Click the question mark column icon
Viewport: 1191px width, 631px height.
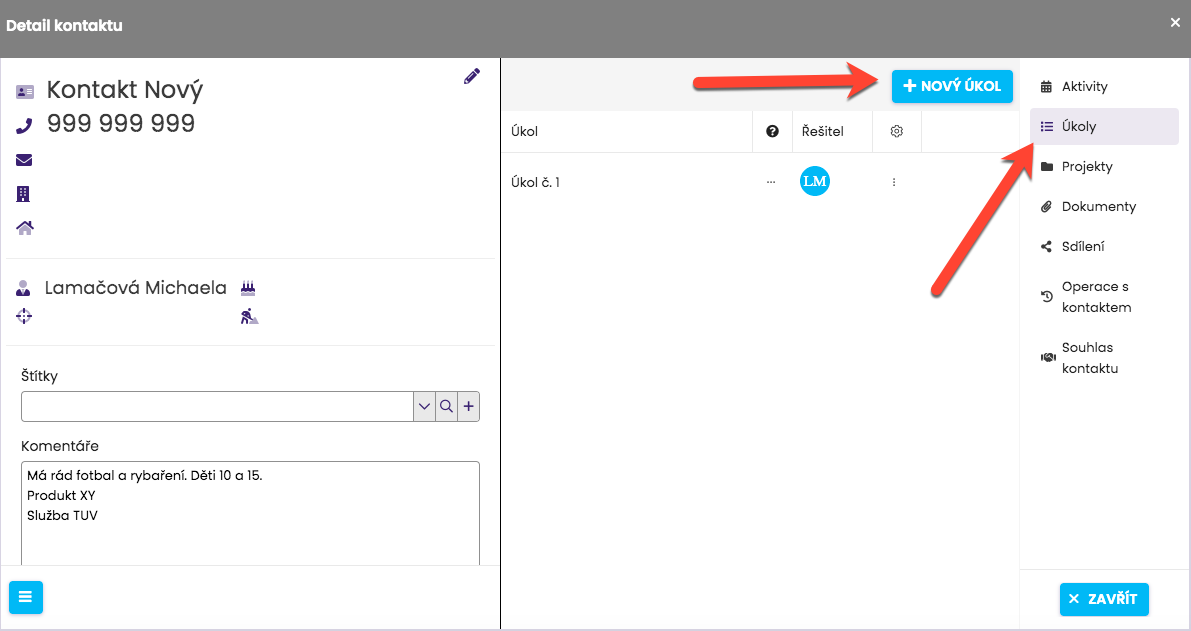point(772,131)
